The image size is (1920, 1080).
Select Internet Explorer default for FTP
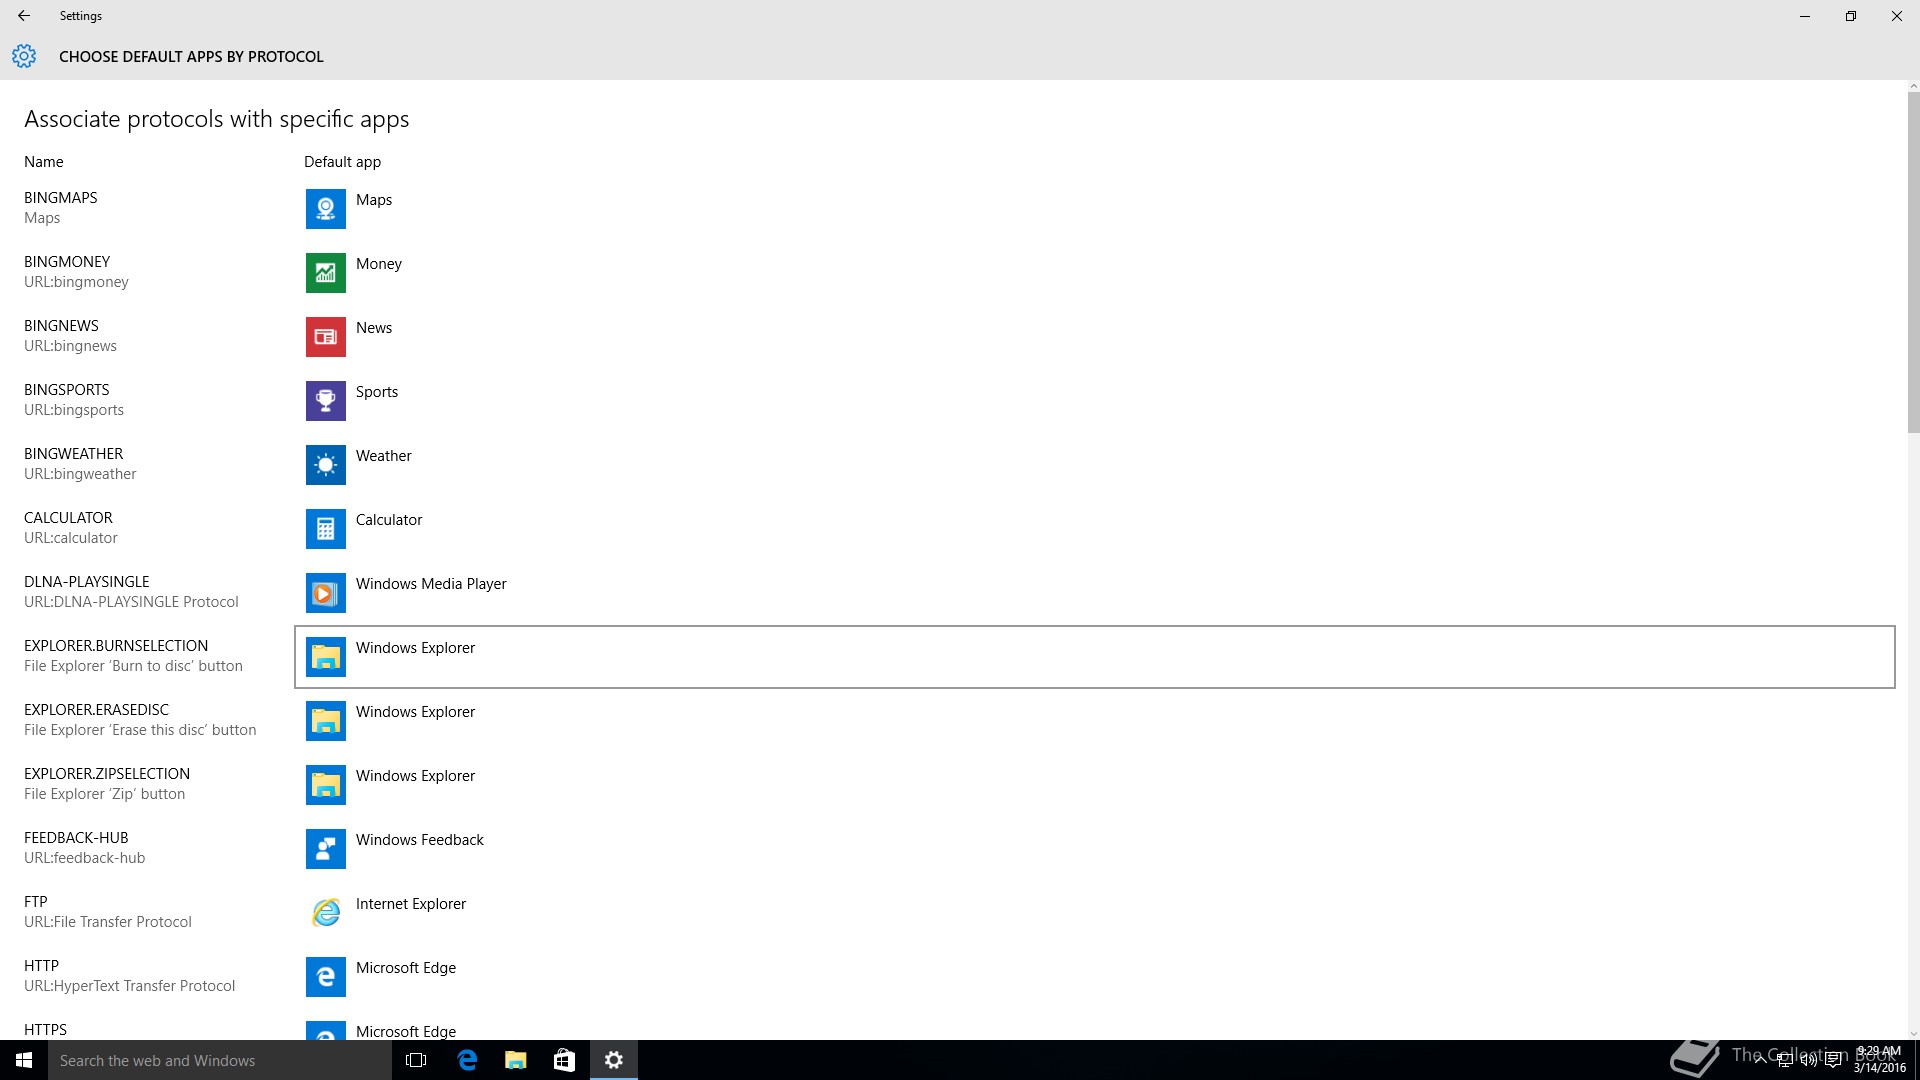click(x=1095, y=913)
